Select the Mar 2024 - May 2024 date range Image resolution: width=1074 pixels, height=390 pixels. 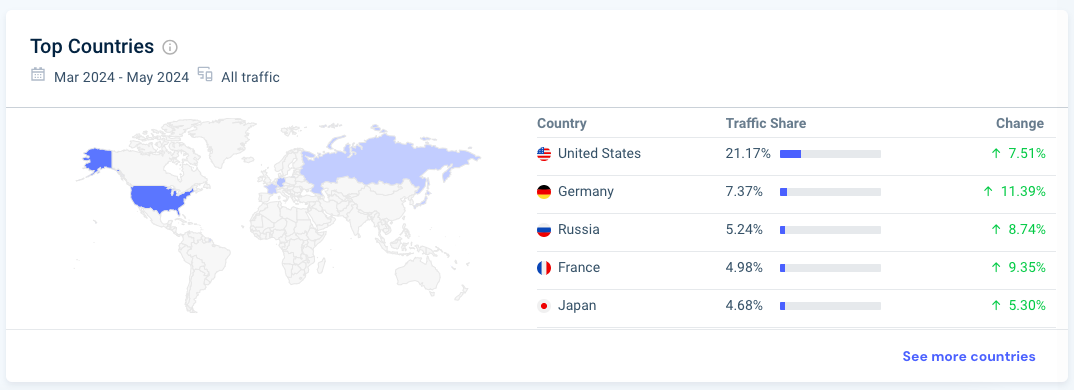(121, 77)
